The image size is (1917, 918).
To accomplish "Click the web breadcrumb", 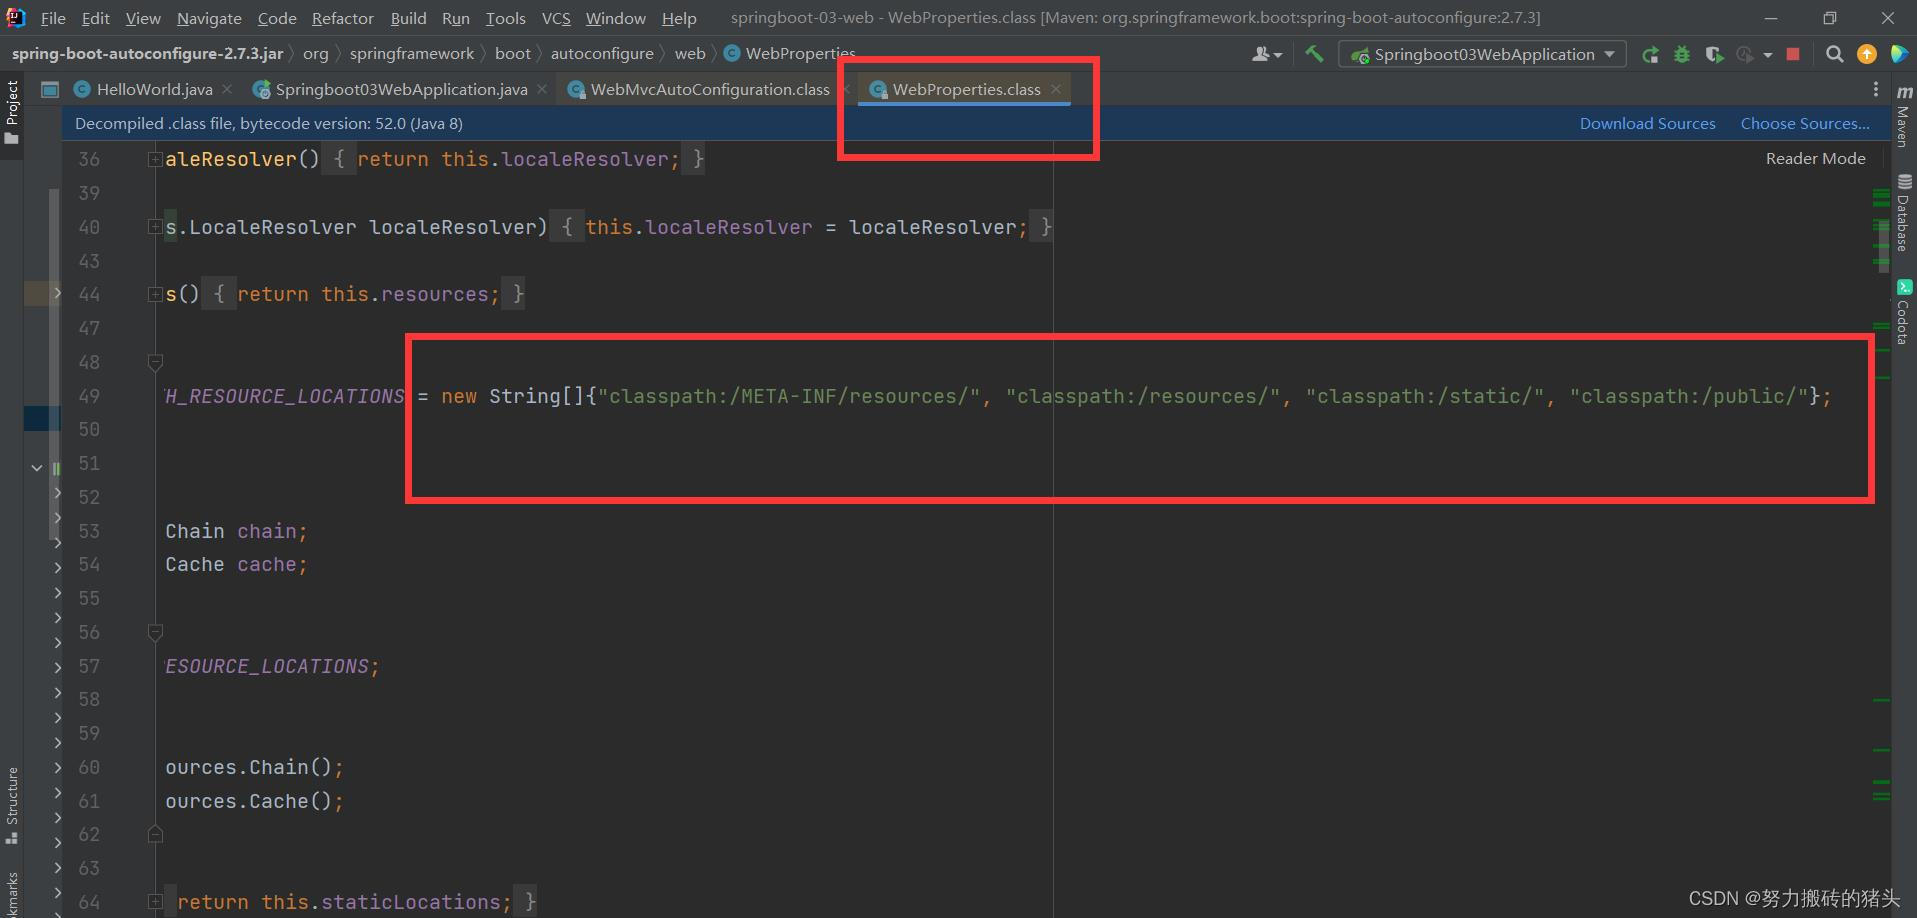I will coord(690,54).
